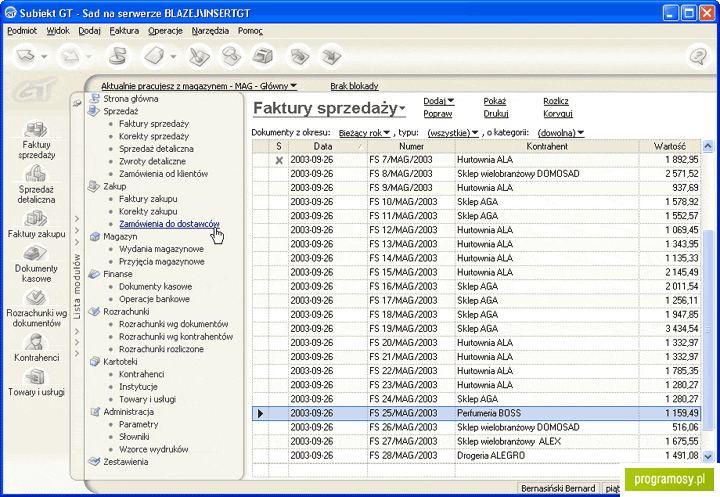The height and width of the screenshot is (497, 720).
Task: Click the first arrow toolbar icon
Action: 25,56
